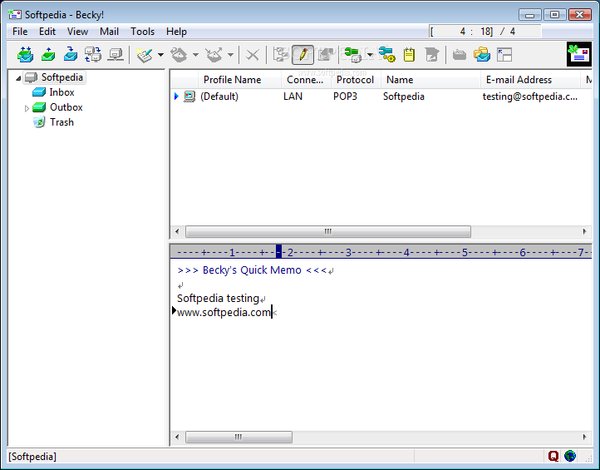Click the Compose new message icon

tap(144, 54)
